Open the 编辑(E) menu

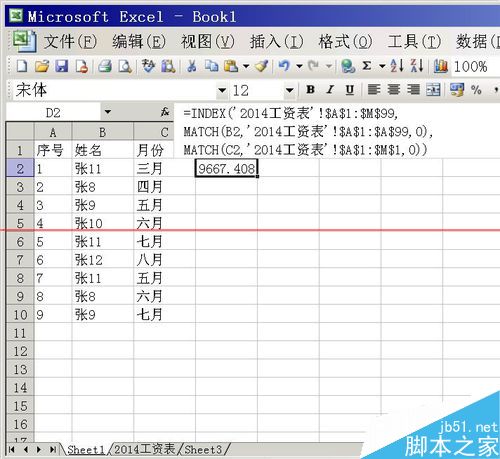[x=139, y=42]
